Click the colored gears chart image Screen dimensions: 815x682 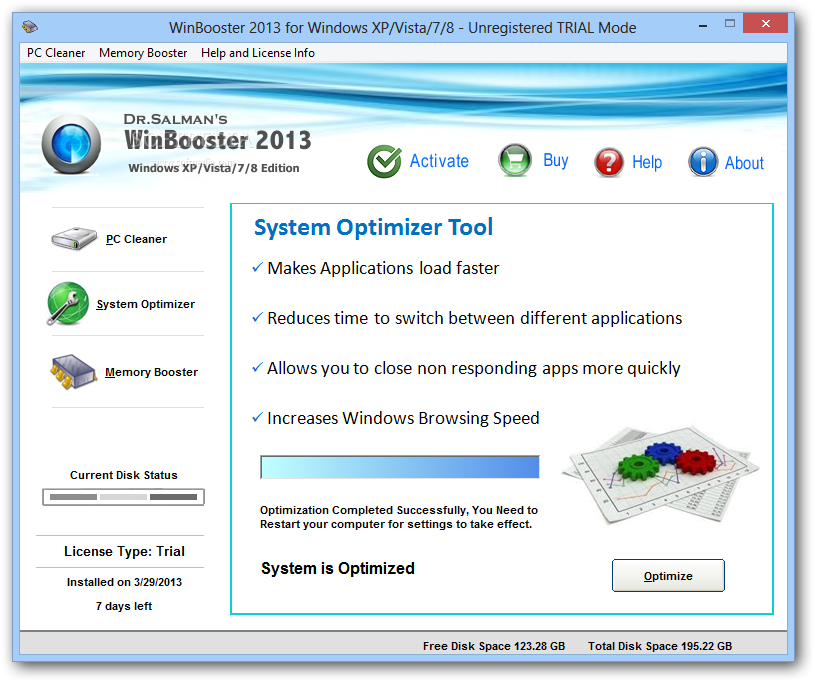[x=660, y=475]
